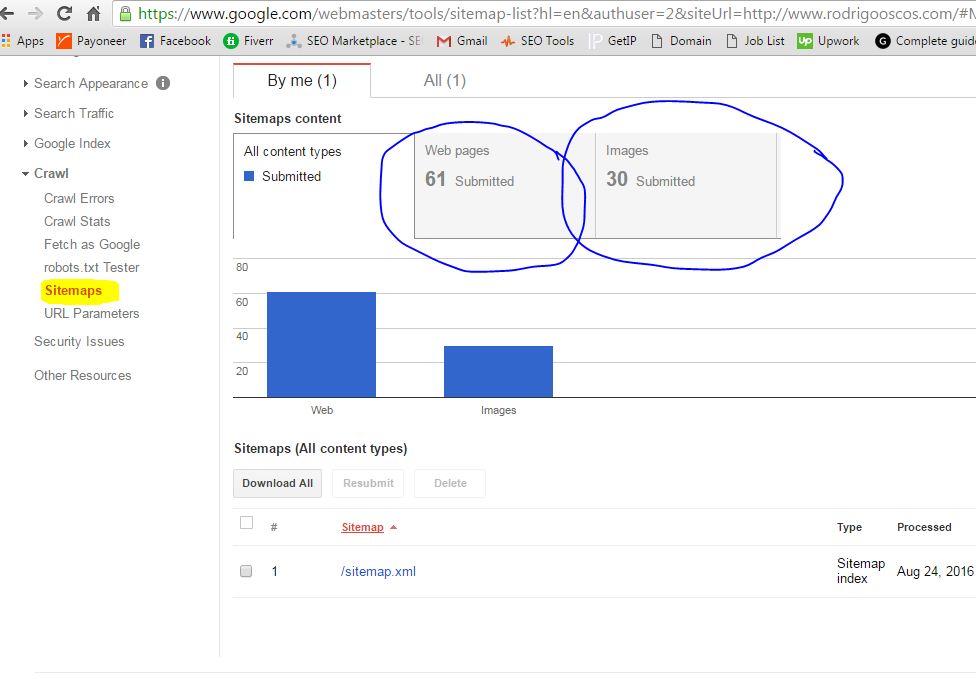The height and width of the screenshot is (680, 976).
Task: Open the SEO Tools bookmark
Action: [537, 41]
